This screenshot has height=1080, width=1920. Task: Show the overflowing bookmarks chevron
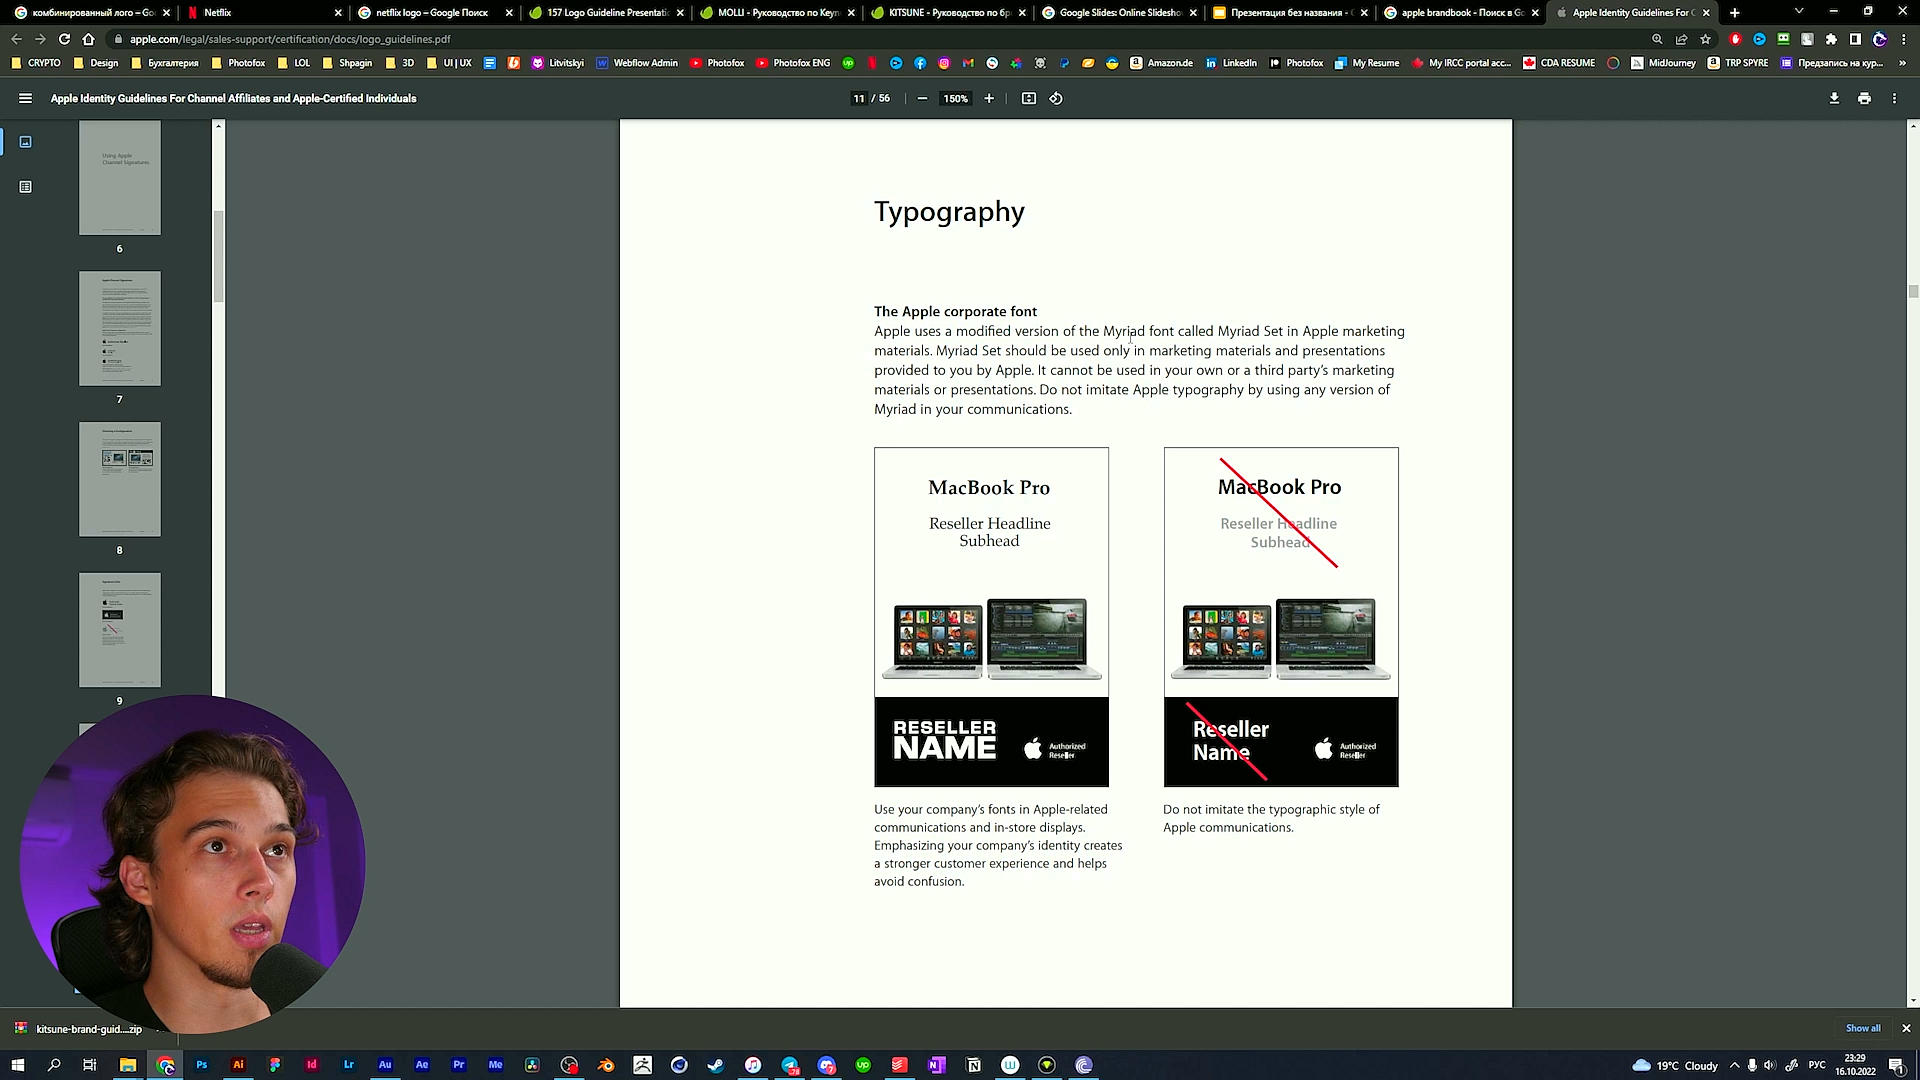(1903, 63)
